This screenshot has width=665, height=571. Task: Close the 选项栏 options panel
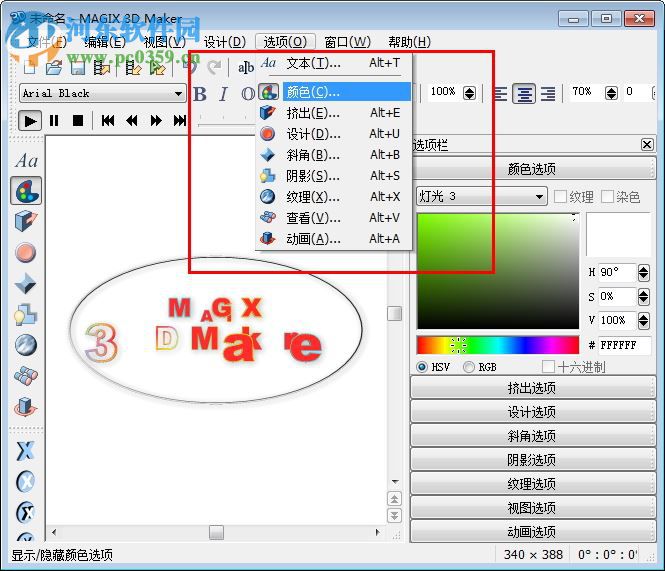click(x=647, y=145)
